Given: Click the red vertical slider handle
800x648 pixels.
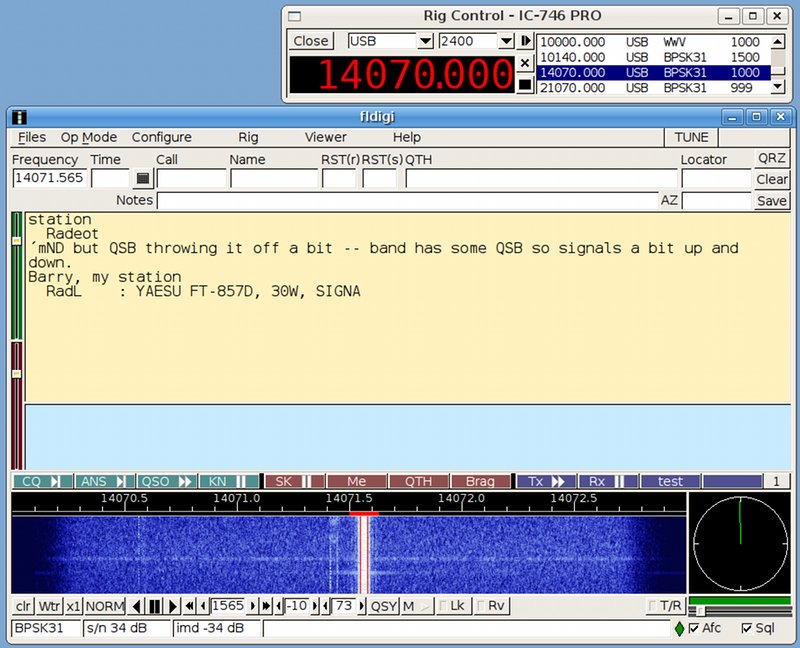Looking at the screenshot, I should (16, 373).
